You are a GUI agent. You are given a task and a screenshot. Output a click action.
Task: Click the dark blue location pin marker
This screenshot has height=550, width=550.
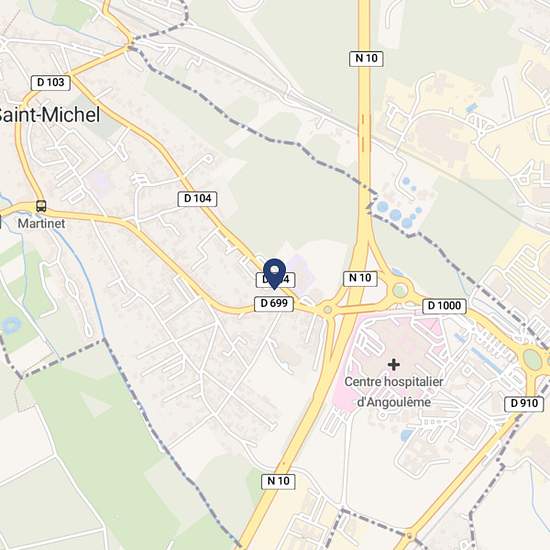(x=275, y=274)
